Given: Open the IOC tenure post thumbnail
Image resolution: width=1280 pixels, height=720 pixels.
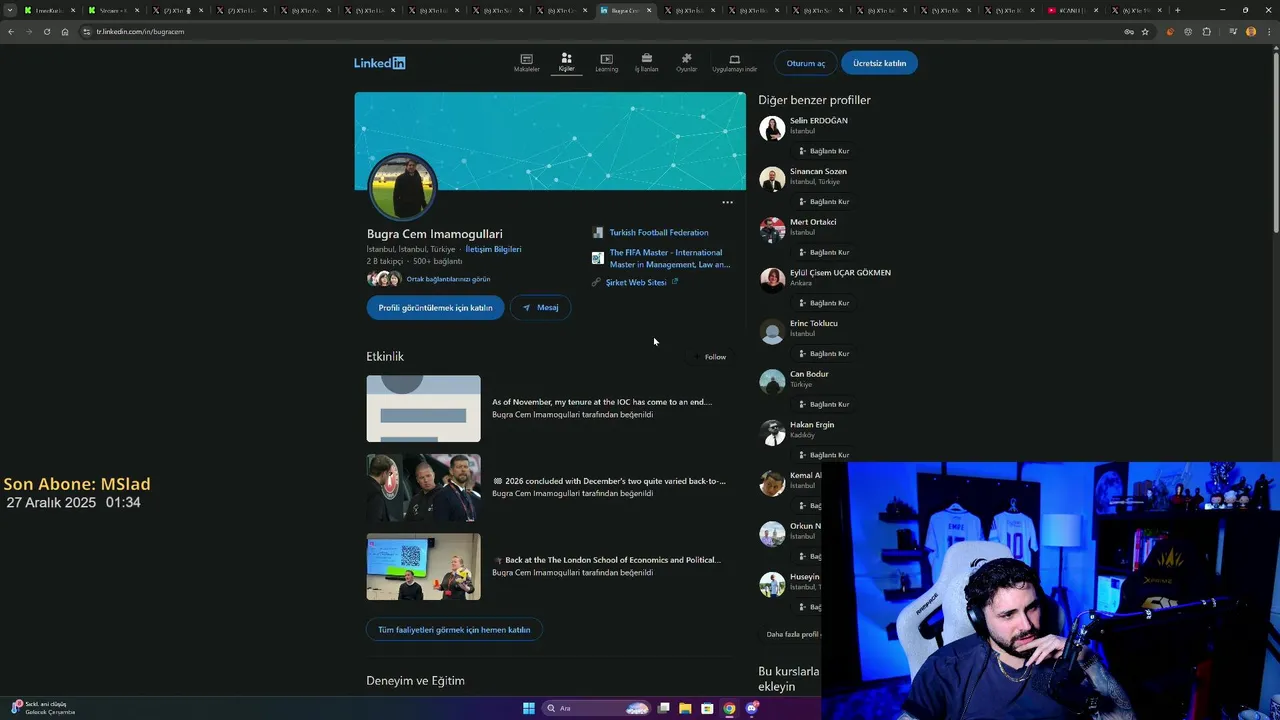Looking at the screenshot, I should tap(423, 409).
